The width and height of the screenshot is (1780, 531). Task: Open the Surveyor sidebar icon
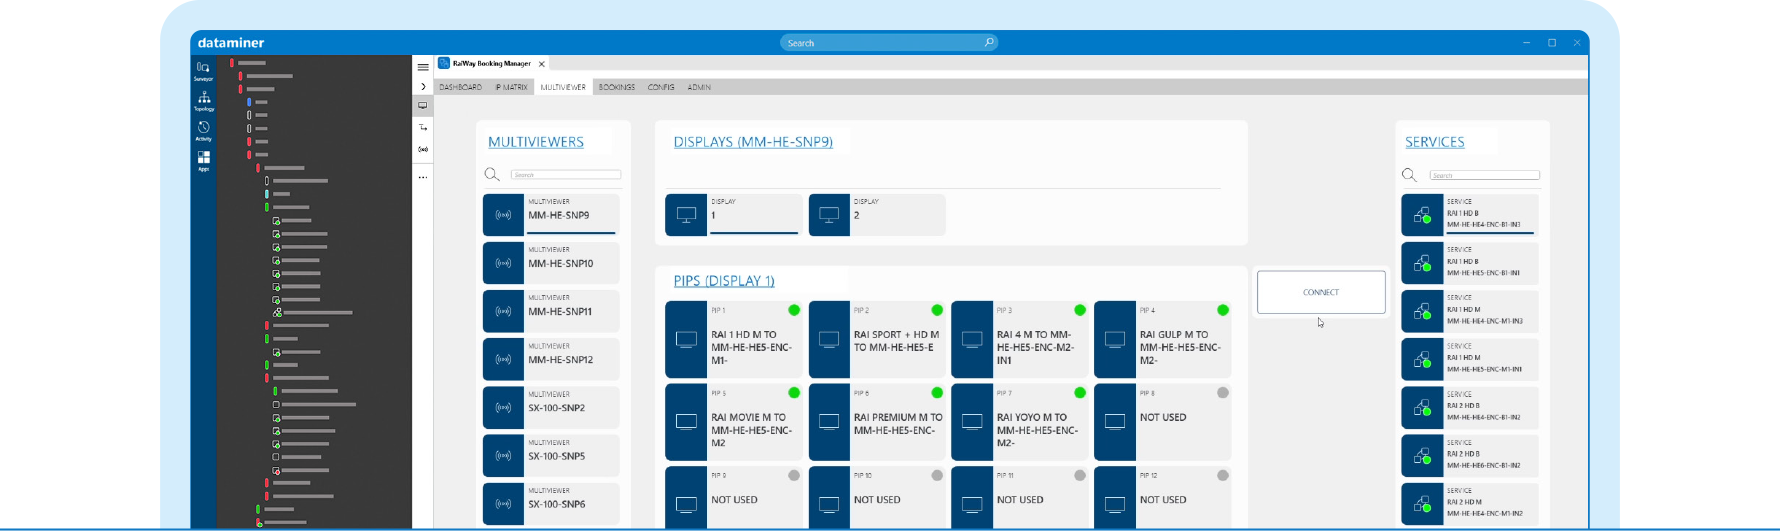click(203, 70)
